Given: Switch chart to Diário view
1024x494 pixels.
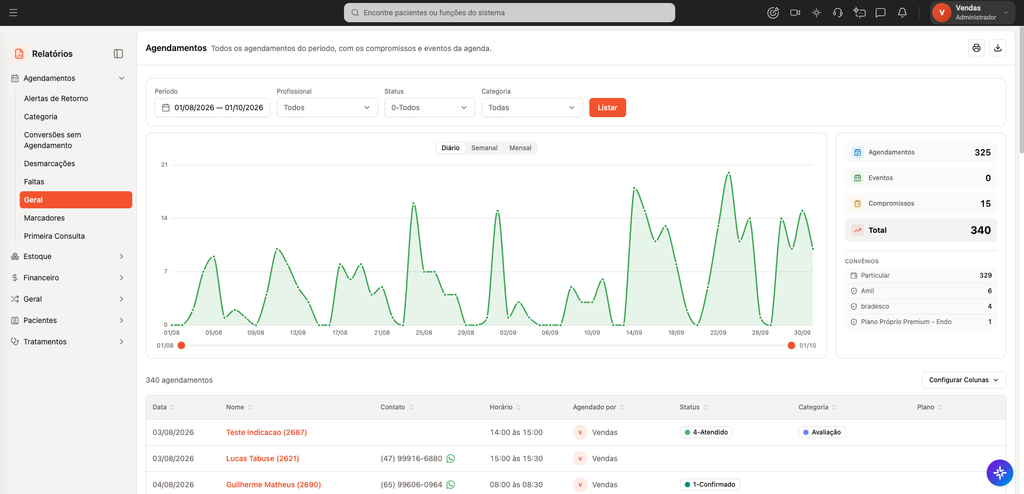Looking at the screenshot, I should tap(450, 148).
